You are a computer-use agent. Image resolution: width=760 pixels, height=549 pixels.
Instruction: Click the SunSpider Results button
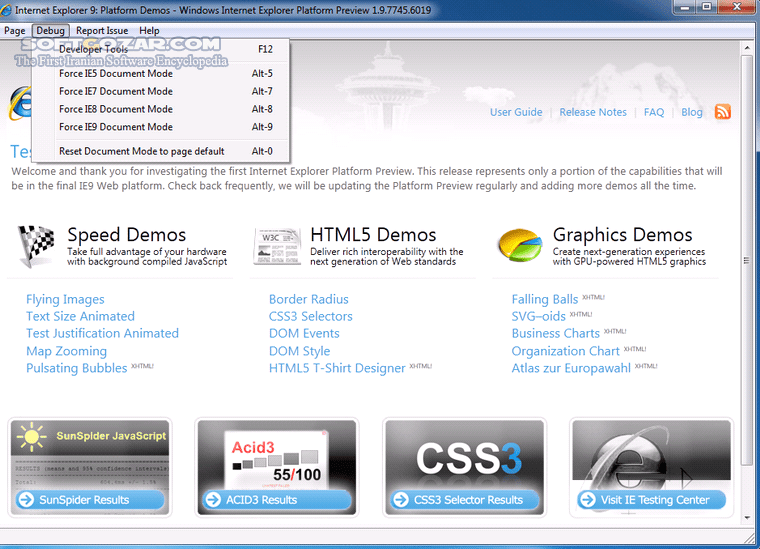pos(90,500)
